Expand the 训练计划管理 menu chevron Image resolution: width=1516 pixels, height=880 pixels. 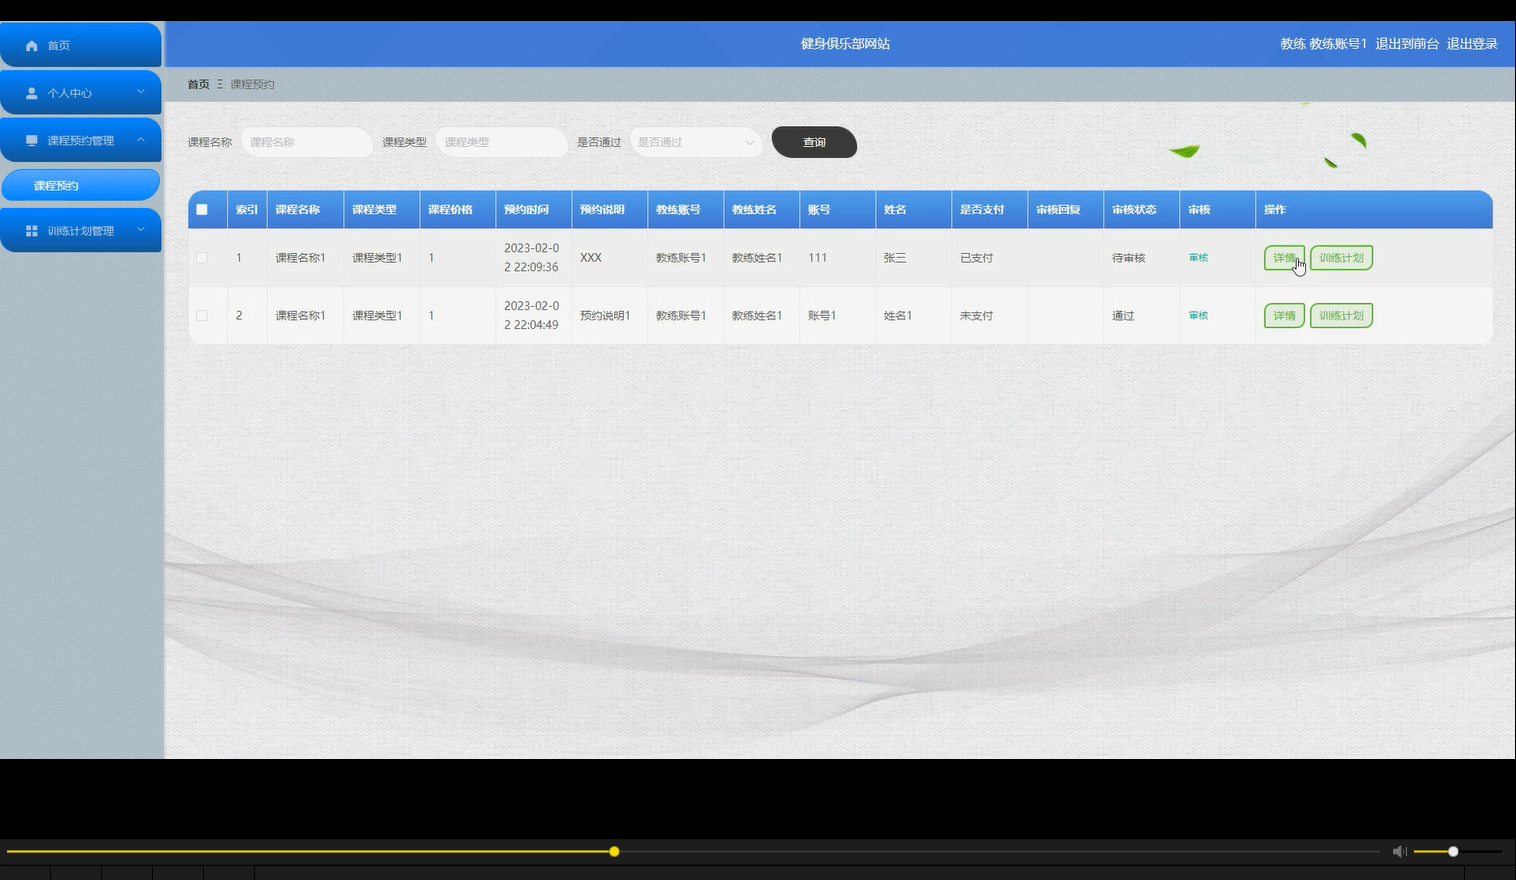tap(141, 230)
